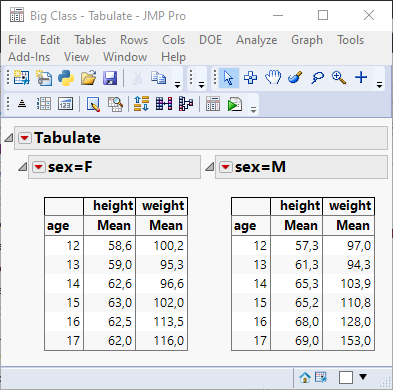Viewport: 393px width, 390px height.
Task: Open the Tools menu
Action: 351,40
